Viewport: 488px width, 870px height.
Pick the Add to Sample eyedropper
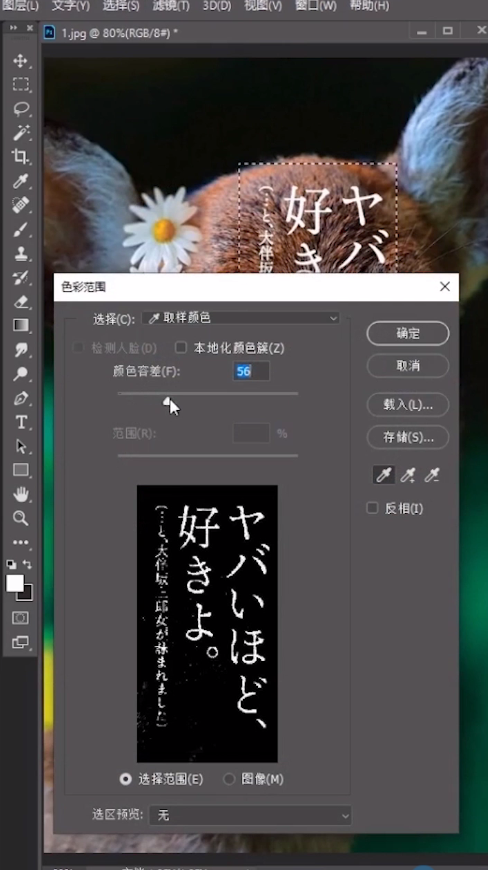pos(408,475)
